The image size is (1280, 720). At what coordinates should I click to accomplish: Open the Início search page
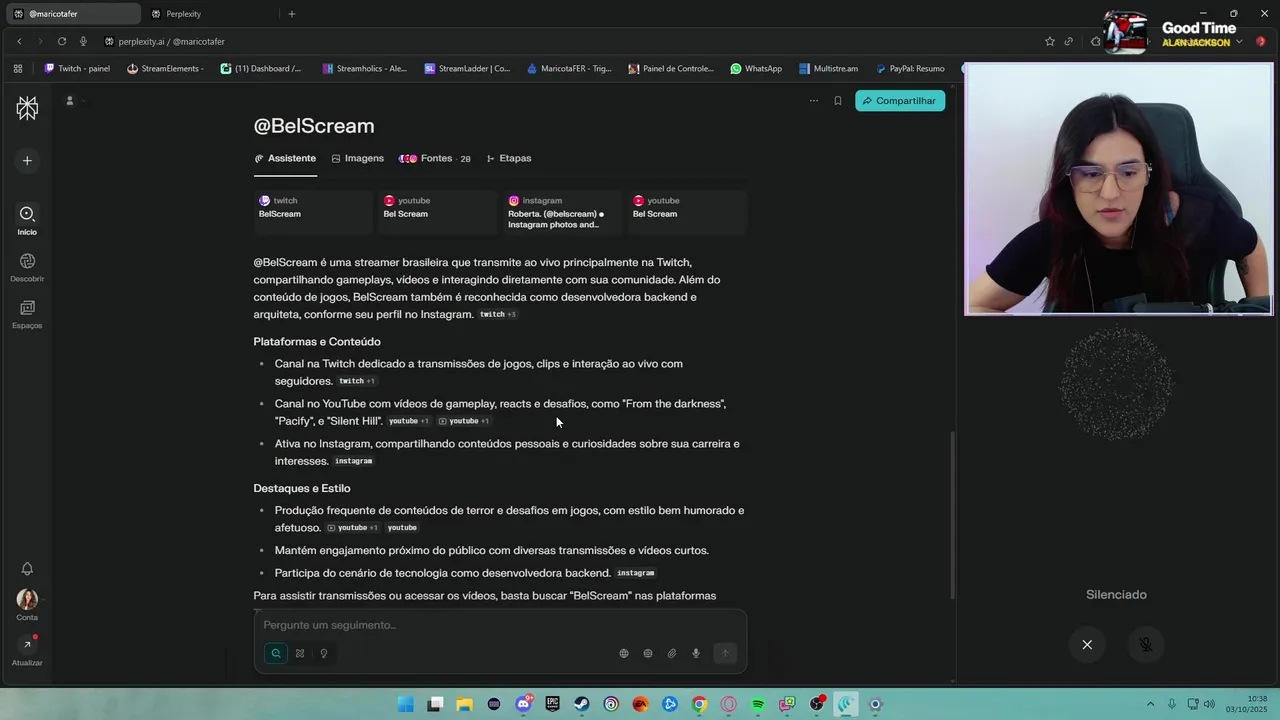[x=27, y=219]
